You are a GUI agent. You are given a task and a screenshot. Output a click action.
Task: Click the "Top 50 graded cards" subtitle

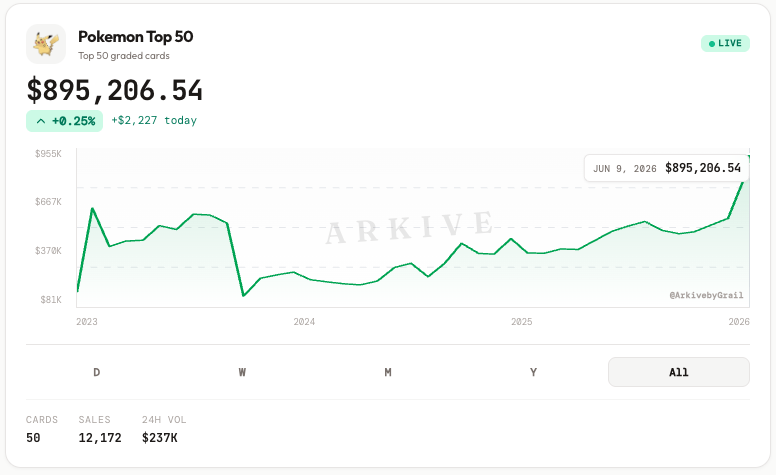(124, 56)
